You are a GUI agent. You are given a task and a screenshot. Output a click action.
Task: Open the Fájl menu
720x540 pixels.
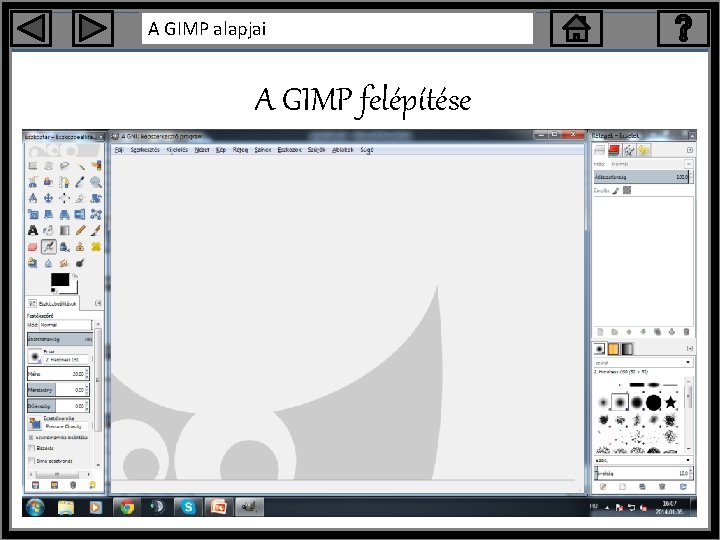click(x=119, y=150)
